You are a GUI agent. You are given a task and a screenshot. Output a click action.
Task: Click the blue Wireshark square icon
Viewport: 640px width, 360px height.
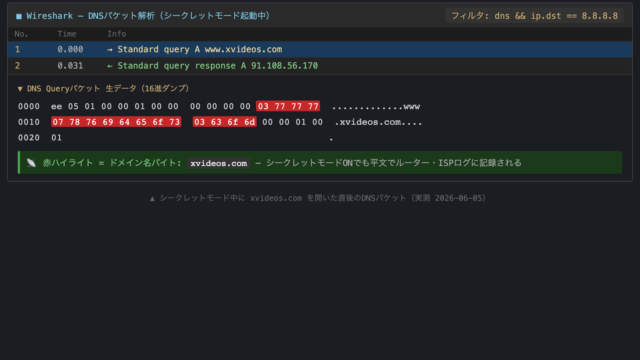[19, 16]
